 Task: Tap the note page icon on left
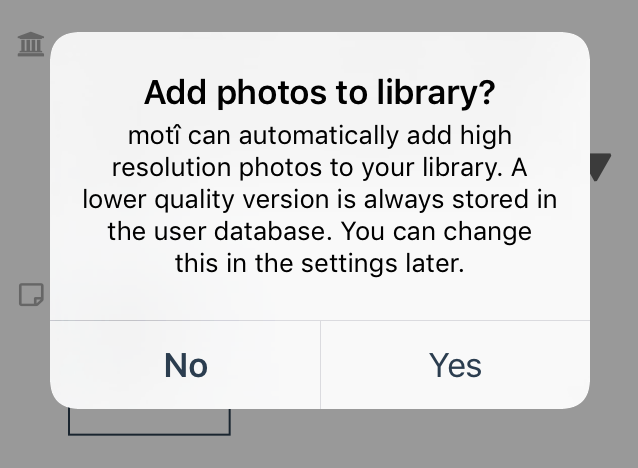tap(31, 295)
